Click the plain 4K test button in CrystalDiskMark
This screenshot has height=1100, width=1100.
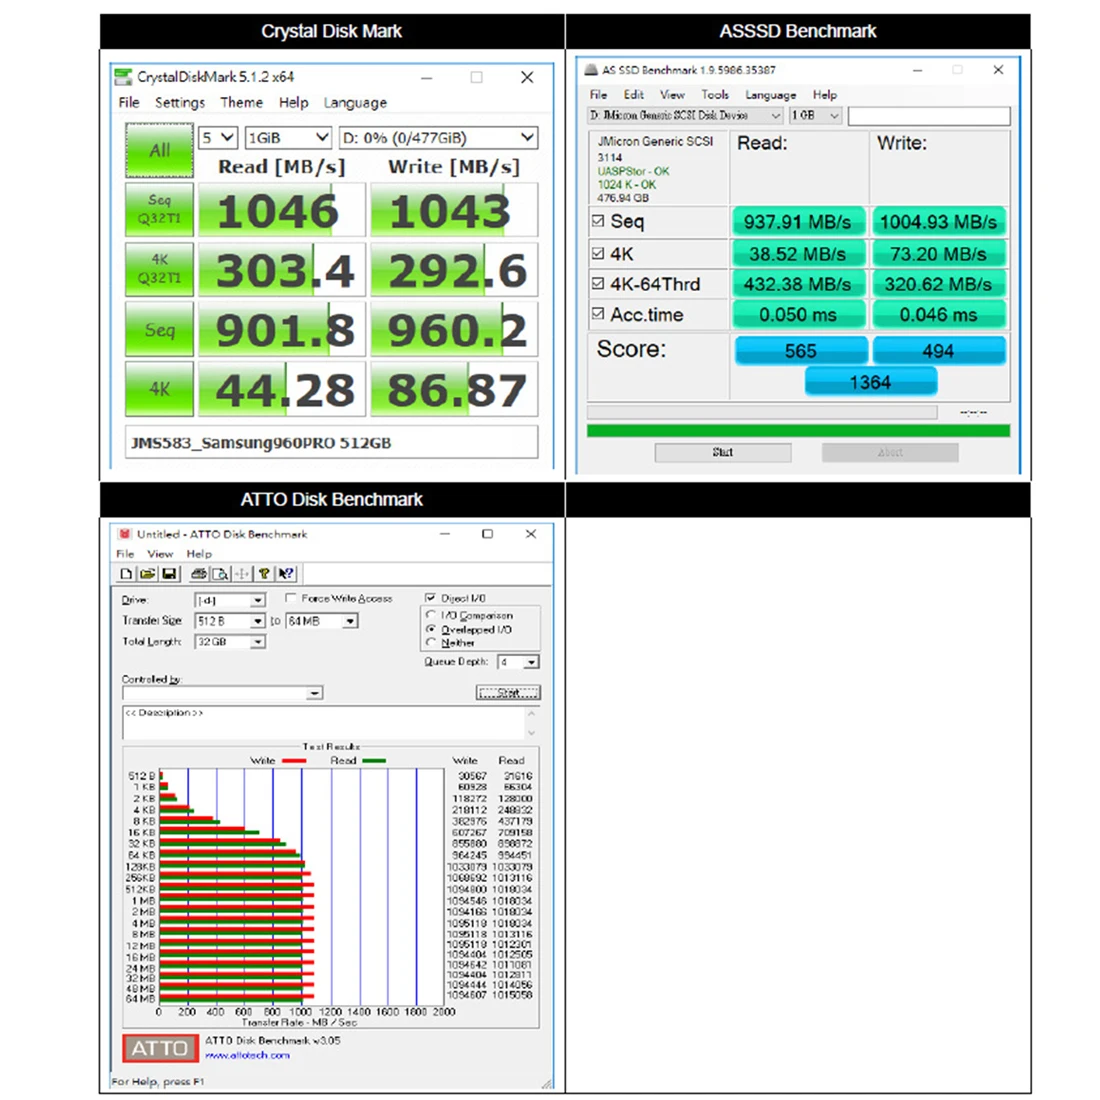159,389
